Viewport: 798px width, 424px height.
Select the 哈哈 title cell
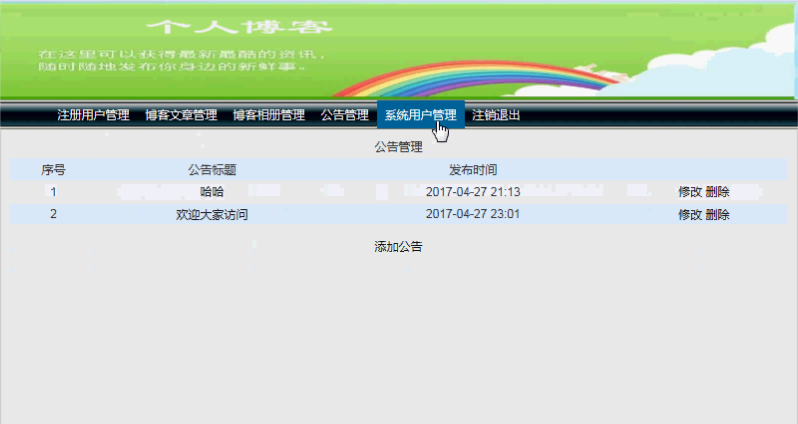tap(212, 192)
